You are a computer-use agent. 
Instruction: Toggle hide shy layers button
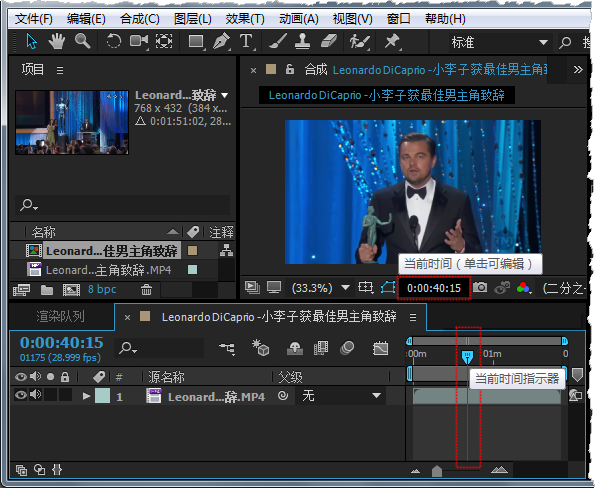pos(294,348)
